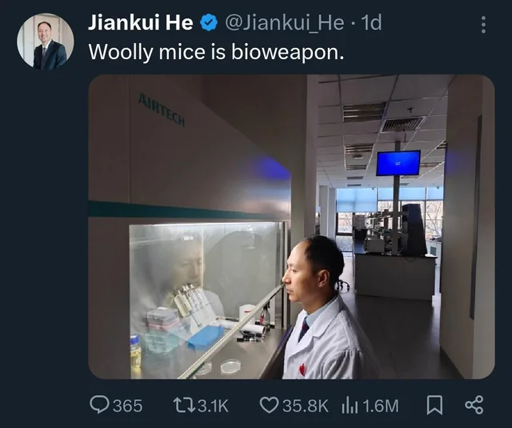
Task: Repost the tweet via the retweet arrows icon
Action: (x=184, y=405)
